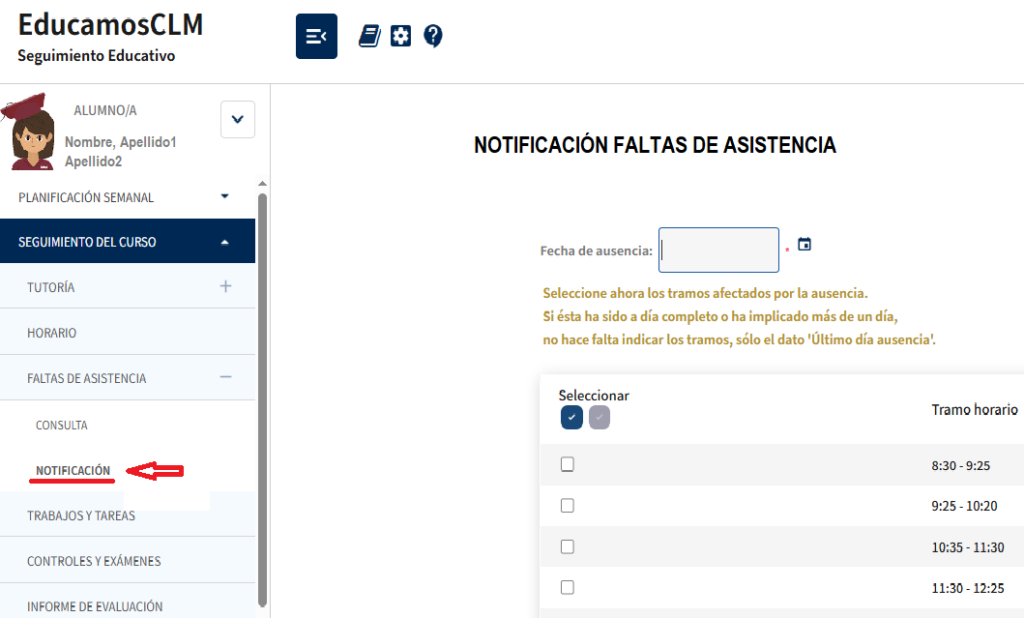Click the help question mark icon
This screenshot has width=1024, height=618.
pyautogui.click(x=433, y=37)
